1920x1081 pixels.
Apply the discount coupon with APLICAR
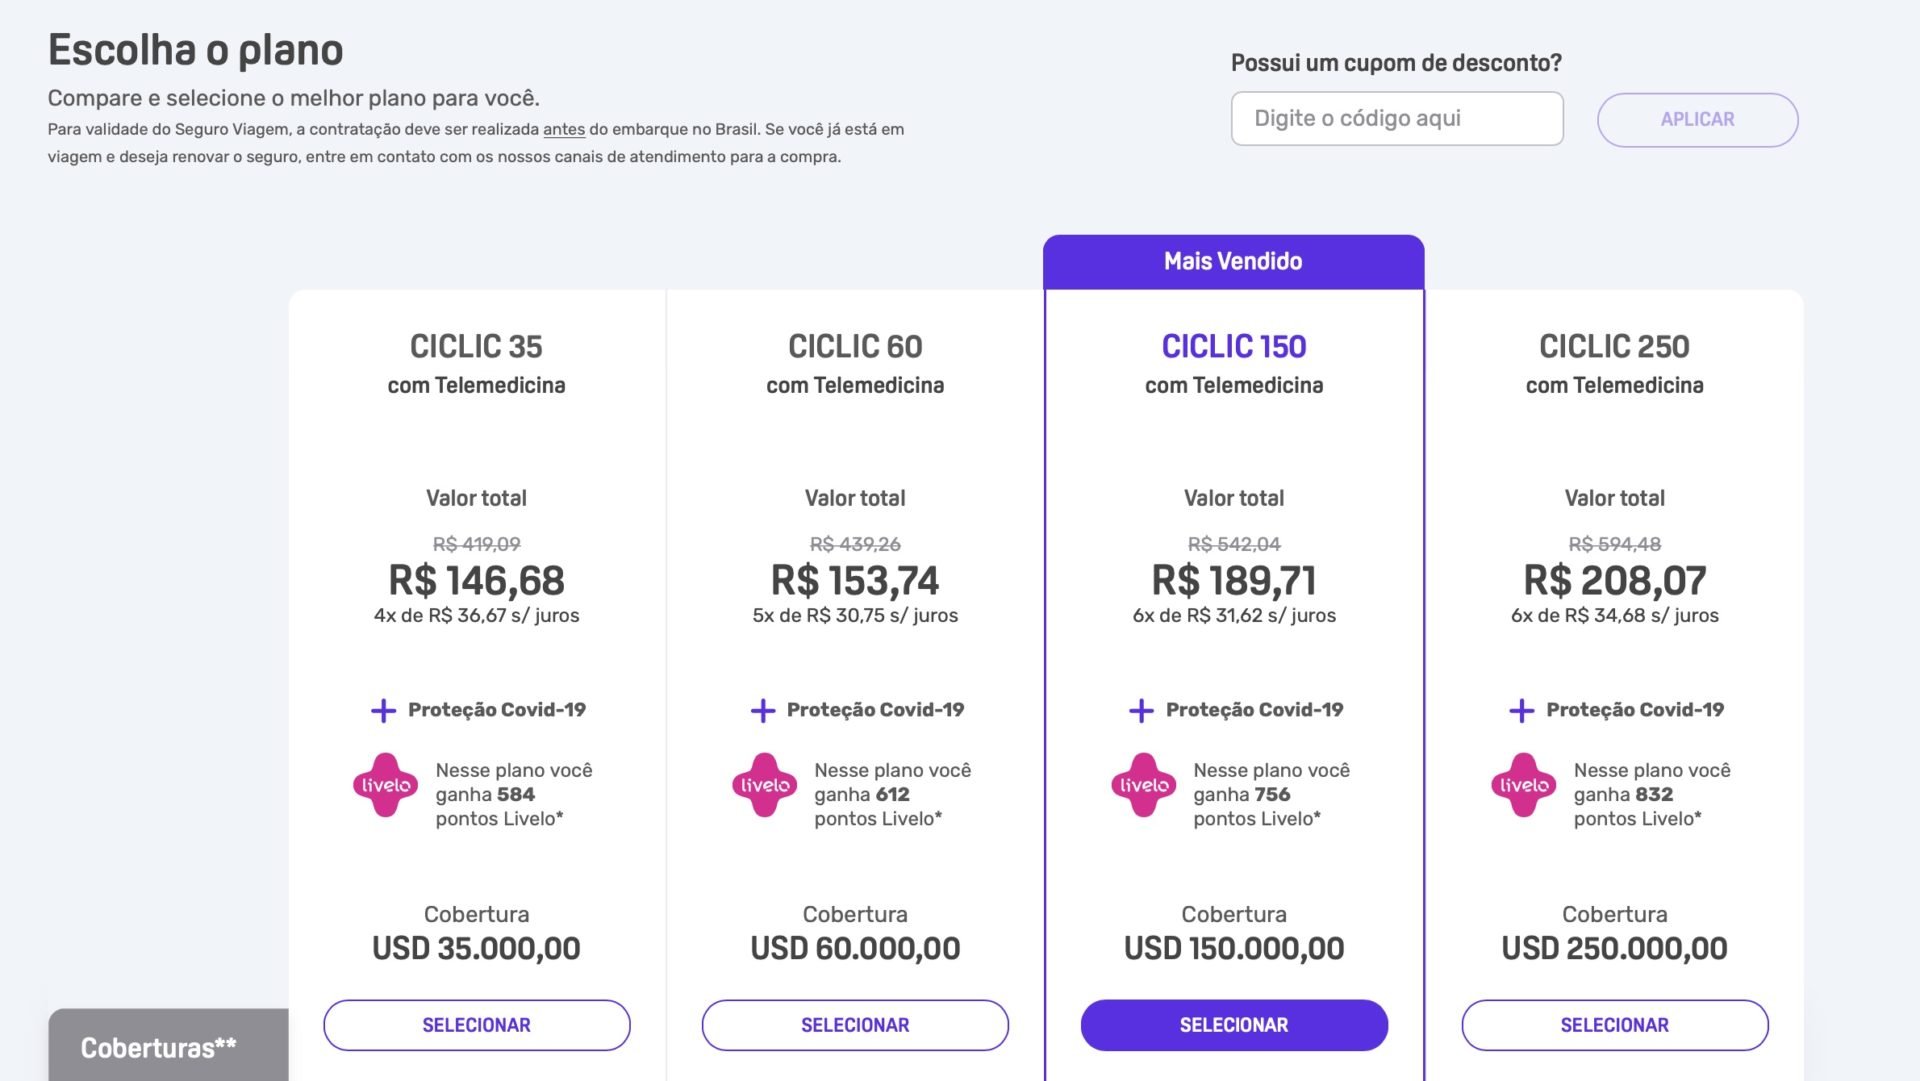[1697, 120]
